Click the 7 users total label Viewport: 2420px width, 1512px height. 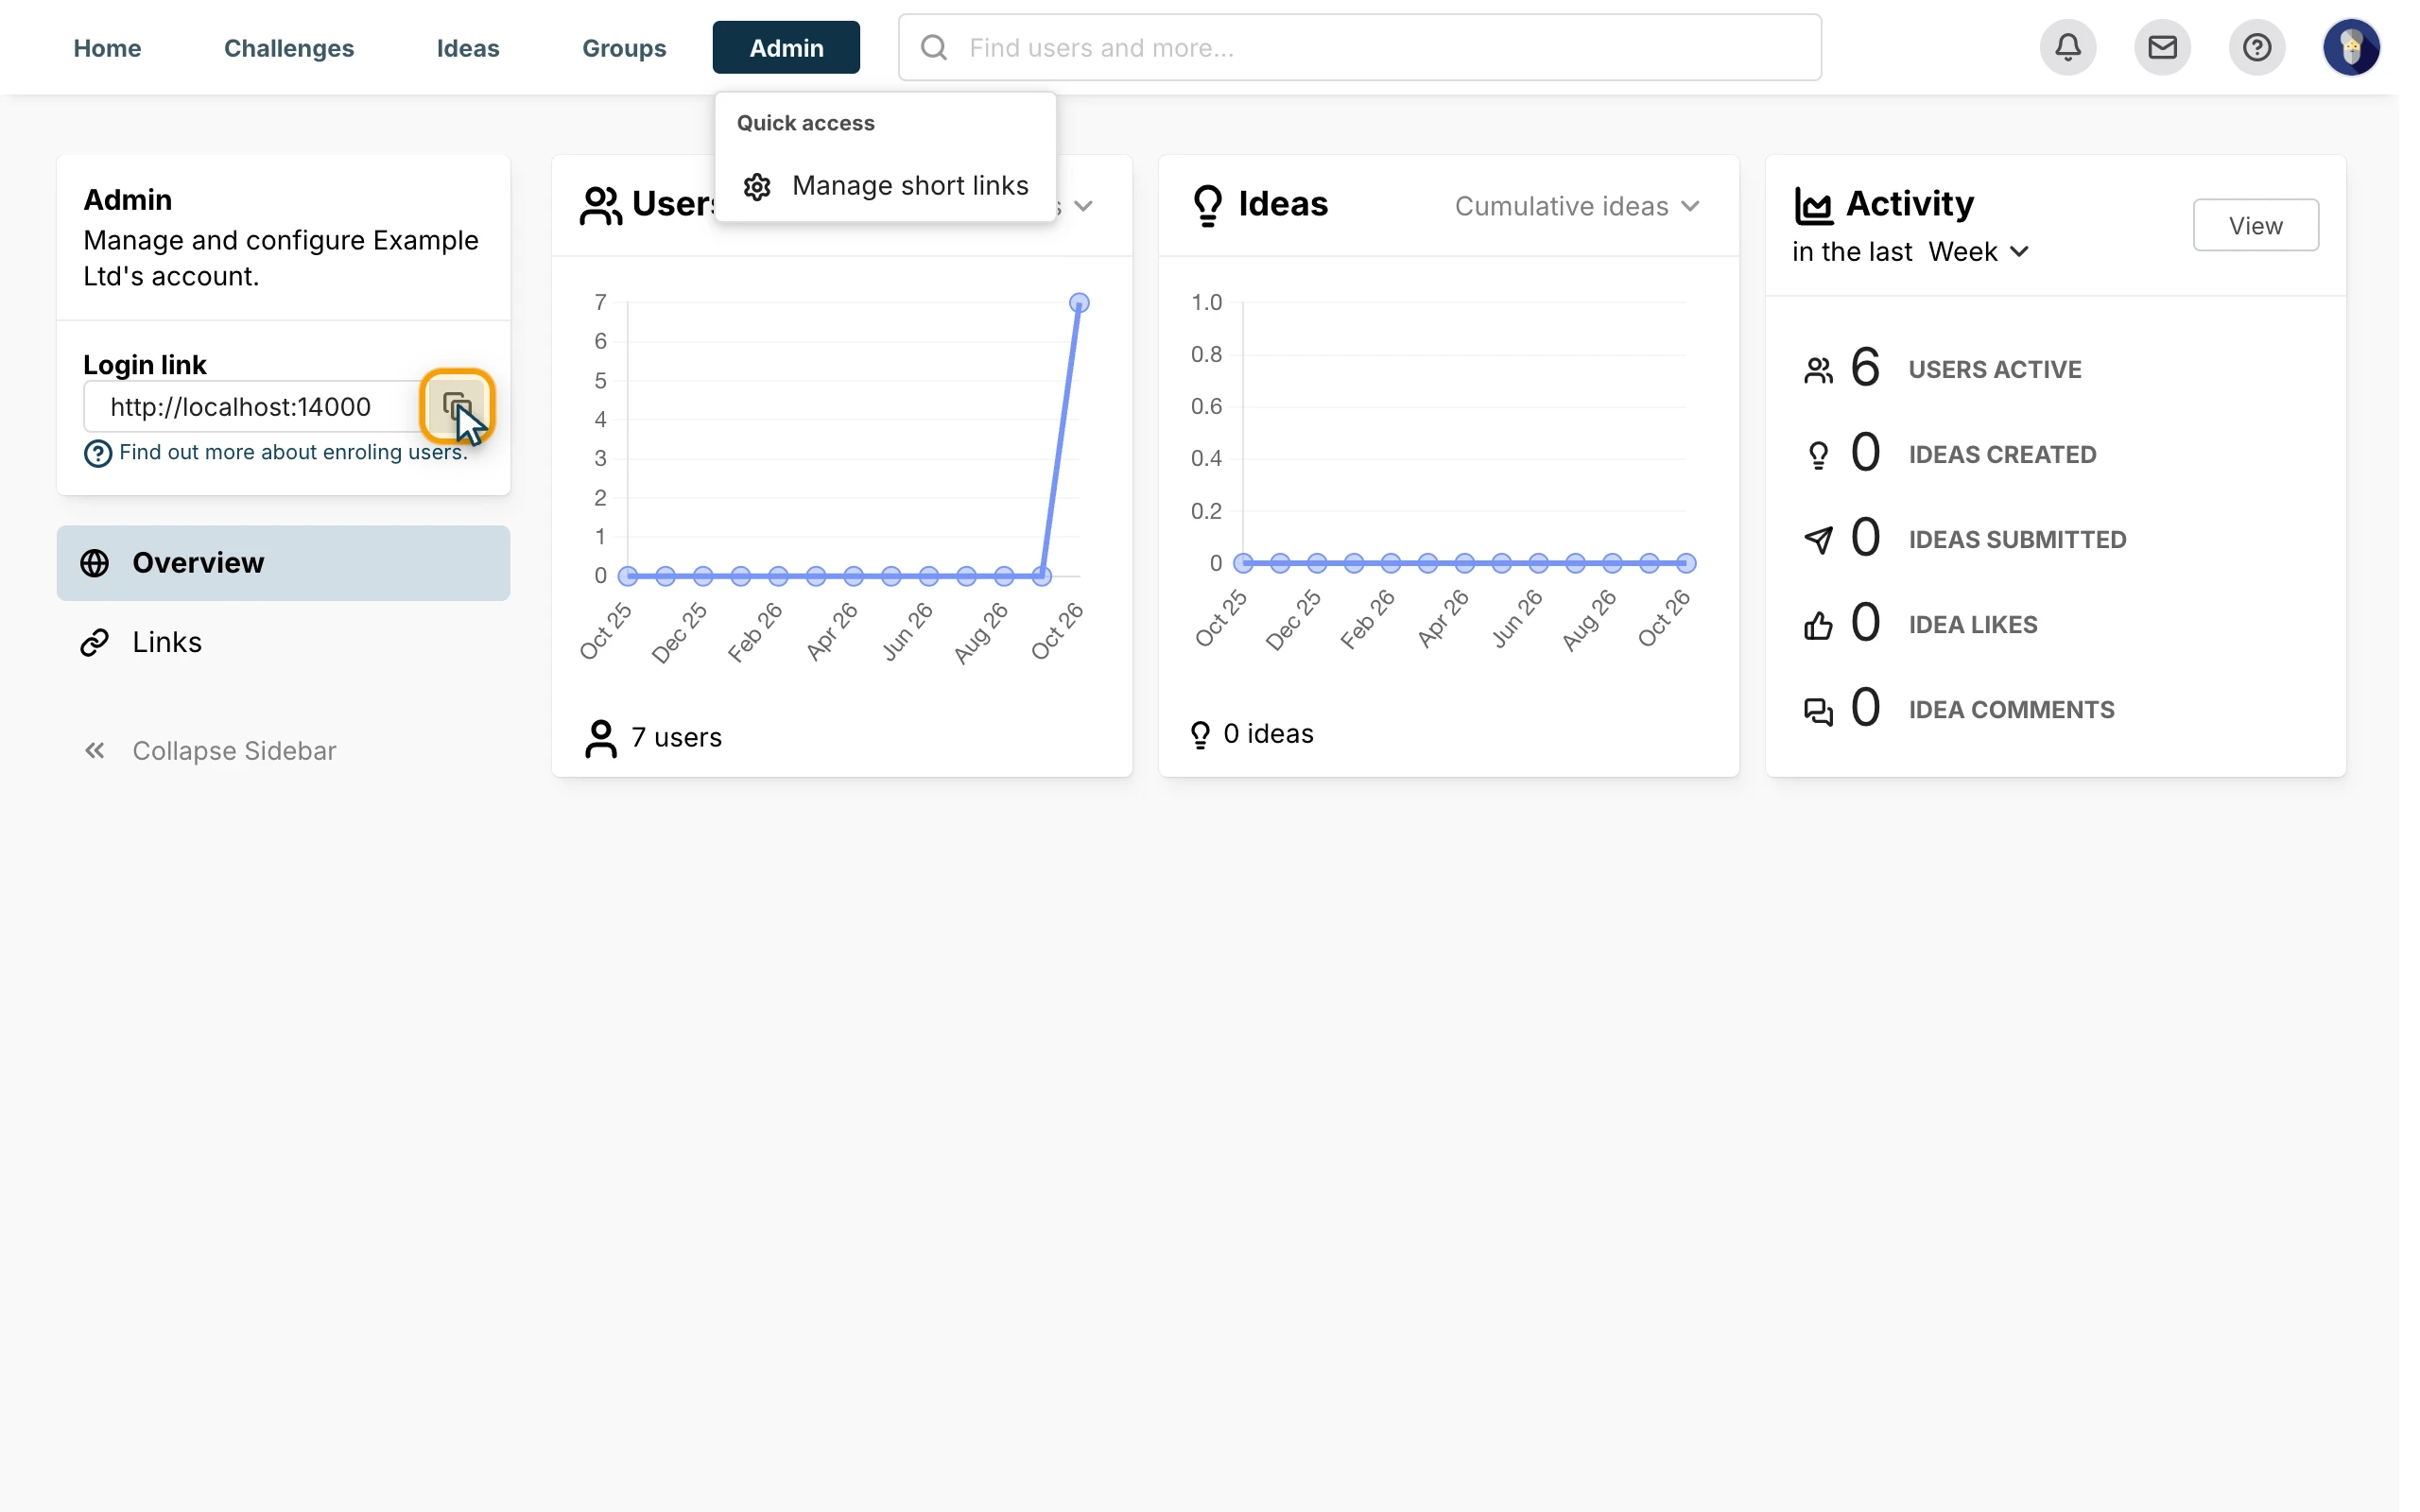tap(676, 737)
